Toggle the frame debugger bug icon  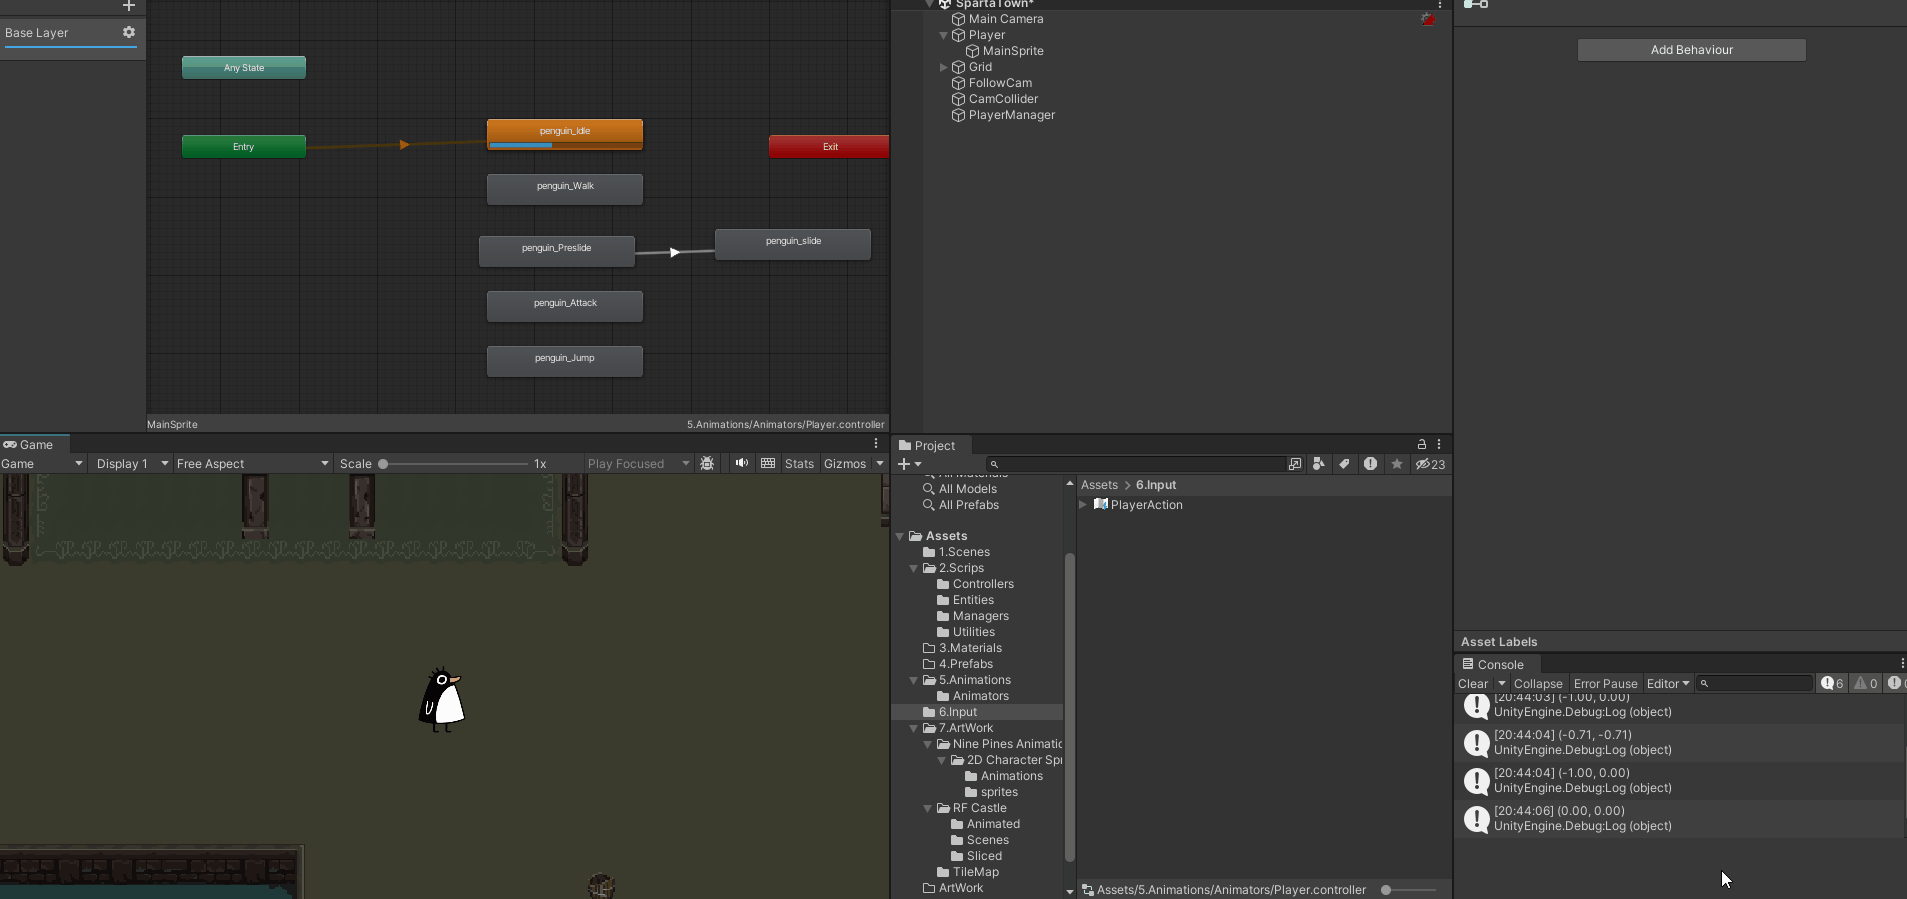click(707, 464)
